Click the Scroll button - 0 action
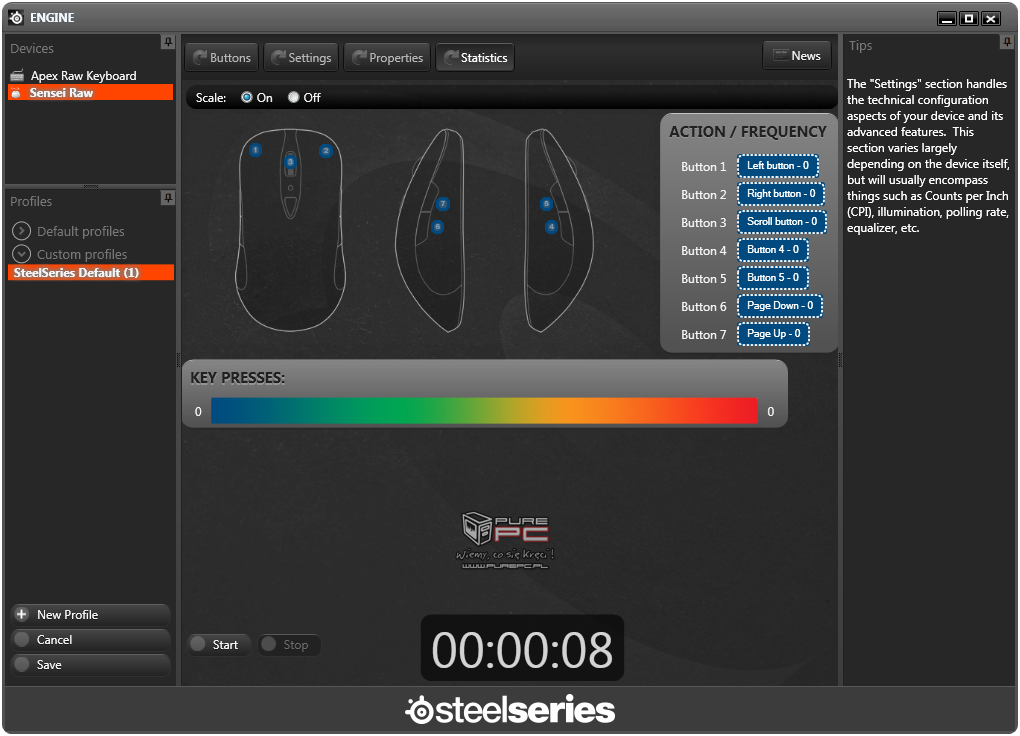Viewport: 1020px width, 736px height. pyautogui.click(x=782, y=221)
